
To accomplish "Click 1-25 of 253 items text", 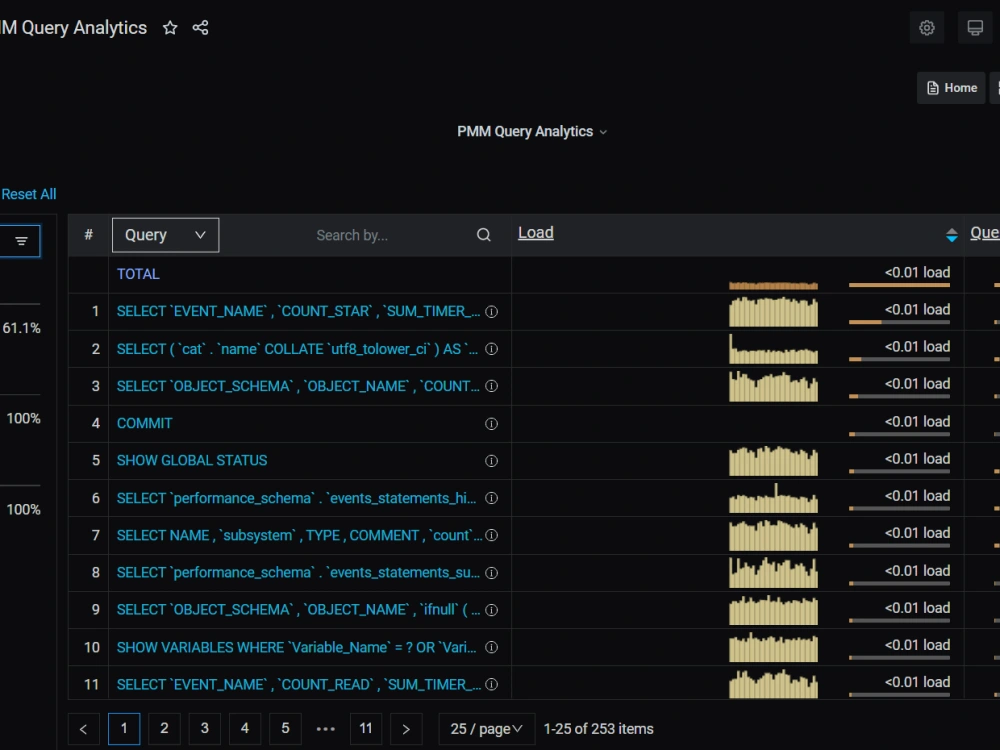I will [598, 729].
